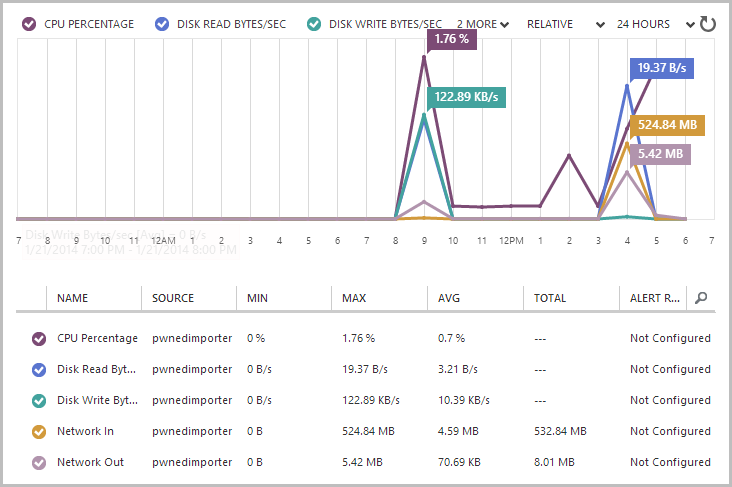Image resolution: width=732 pixels, height=487 pixels.
Task: Click the 0.7 % average value
Action: click(x=451, y=338)
